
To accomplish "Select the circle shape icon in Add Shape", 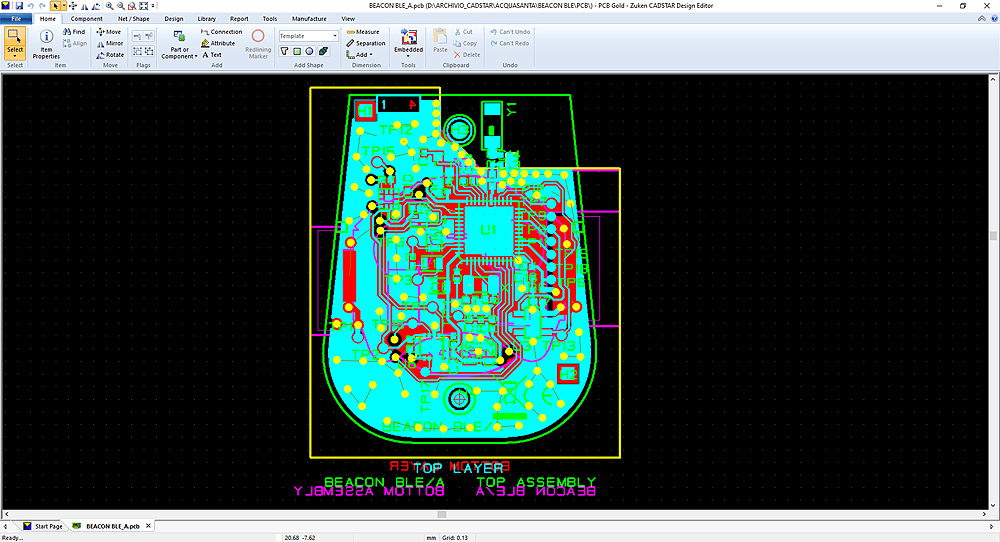I will click(x=310, y=51).
